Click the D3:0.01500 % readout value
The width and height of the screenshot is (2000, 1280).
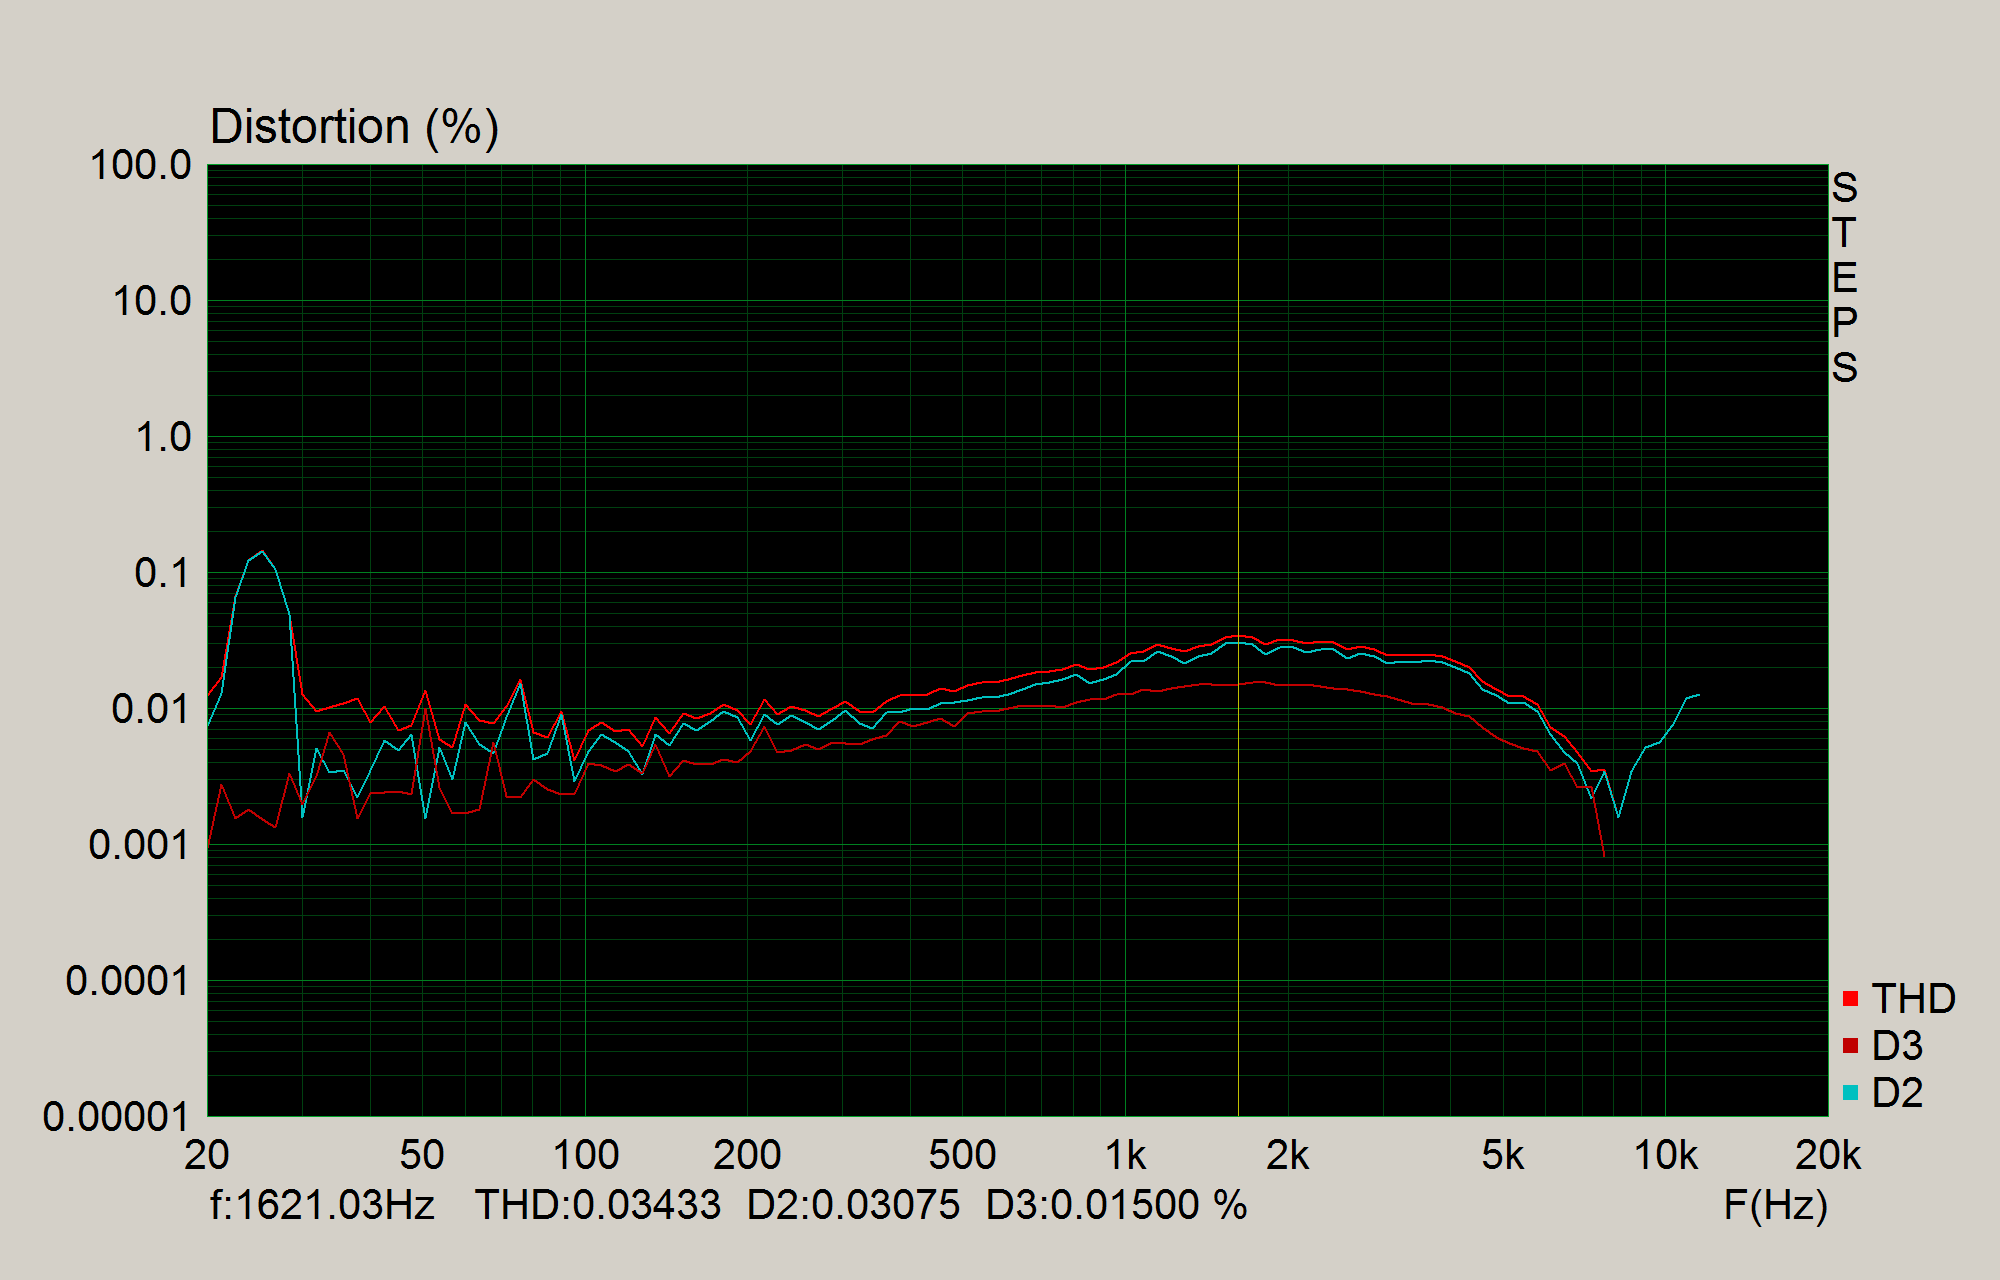(1116, 1205)
